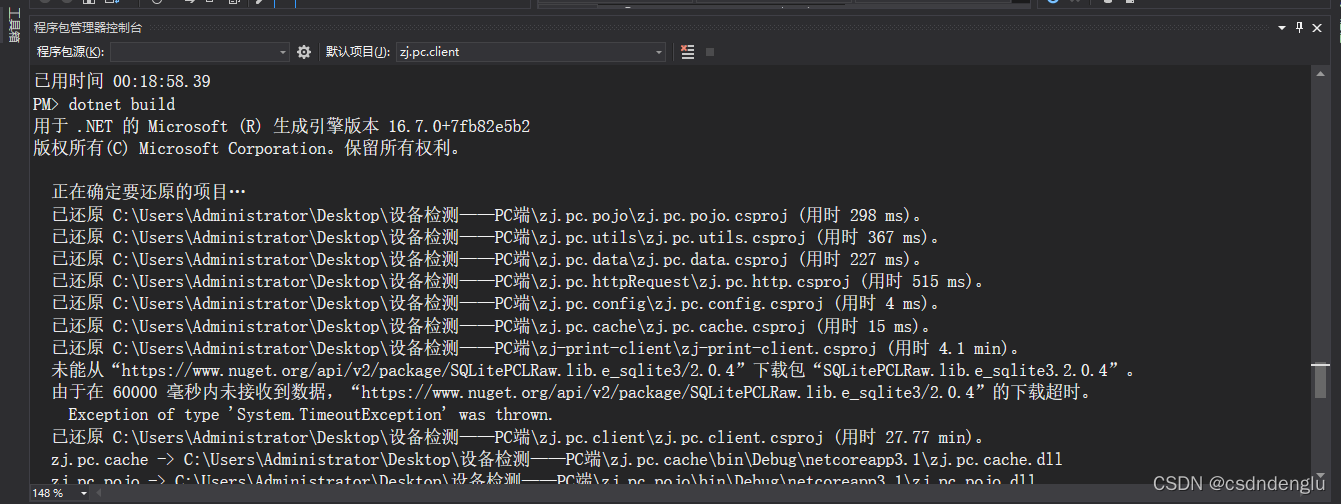Open the 148 % zoom dropdown
This screenshot has height=504, width=1341.
pos(61,494)
